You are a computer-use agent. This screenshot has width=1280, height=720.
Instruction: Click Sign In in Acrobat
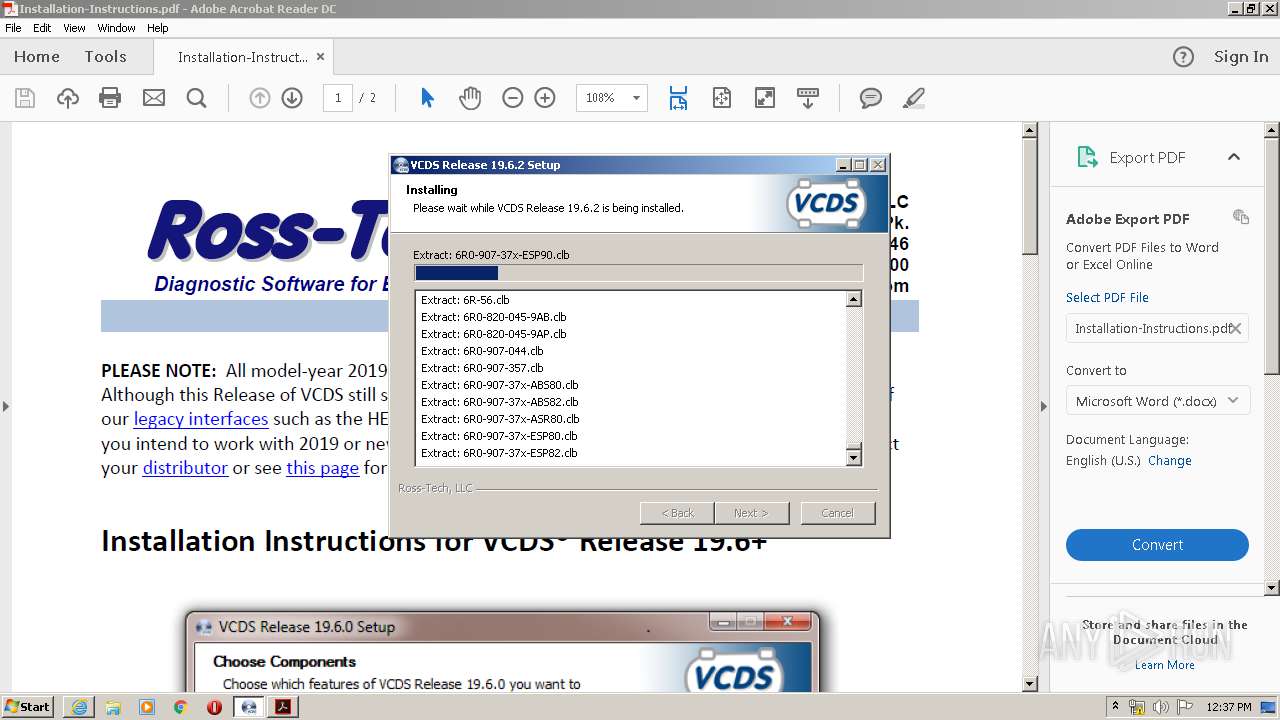[1241, 57]
